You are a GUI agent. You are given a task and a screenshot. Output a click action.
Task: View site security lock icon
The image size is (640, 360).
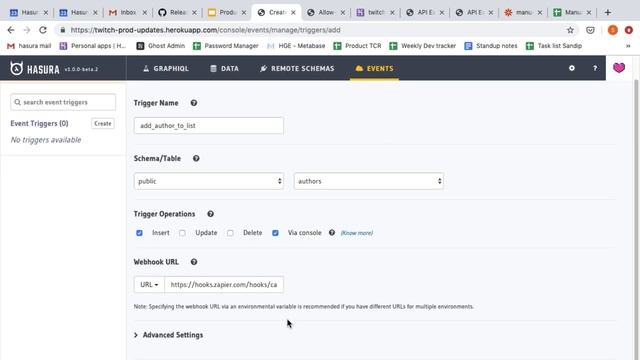(x=62, y=30)
